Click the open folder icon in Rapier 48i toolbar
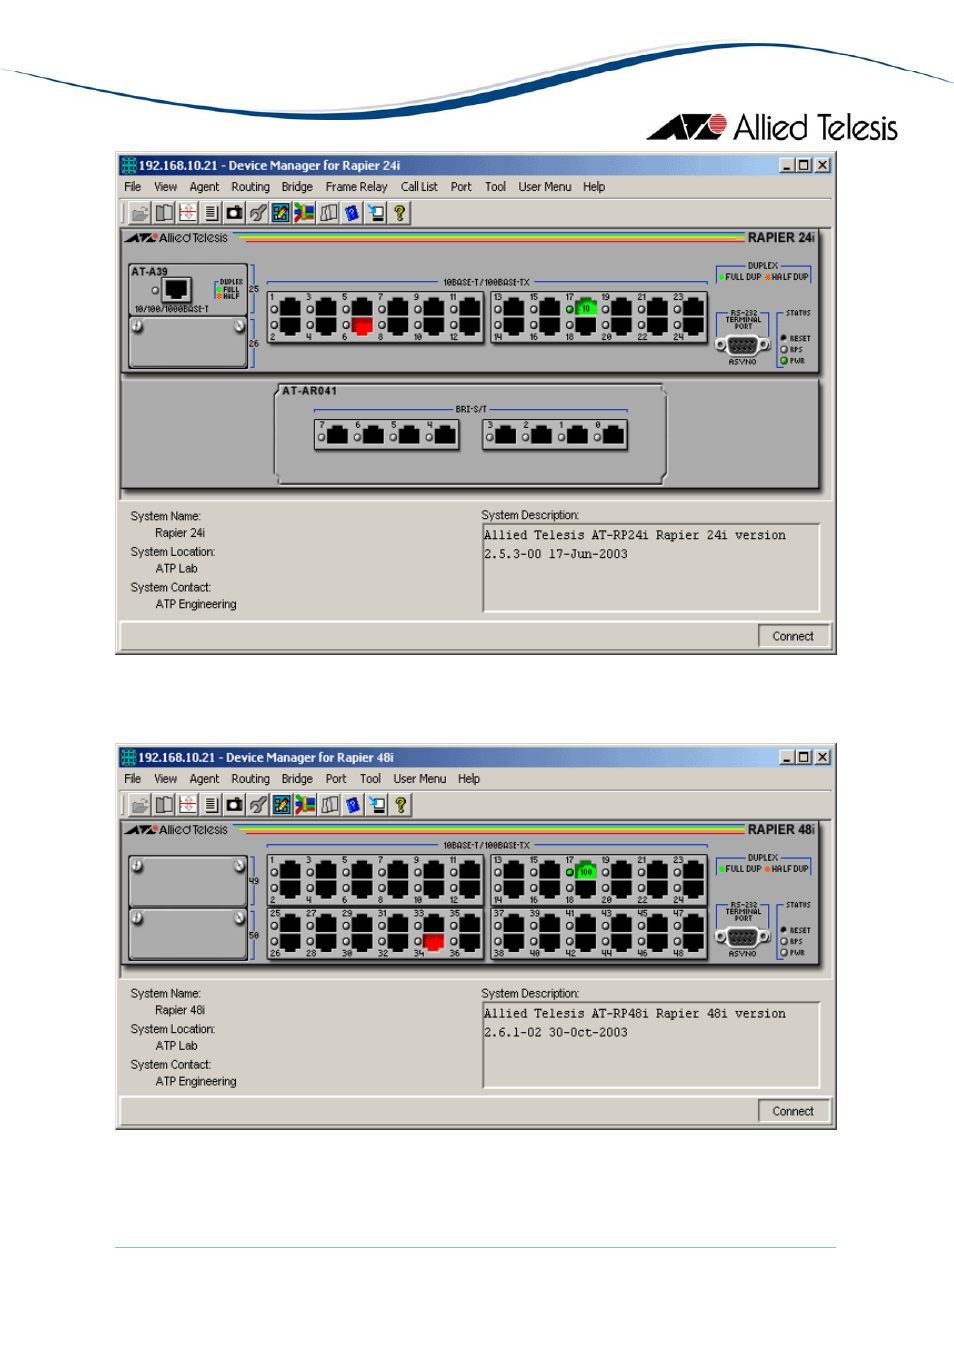 pyautogui.click(x=140, y=805)
